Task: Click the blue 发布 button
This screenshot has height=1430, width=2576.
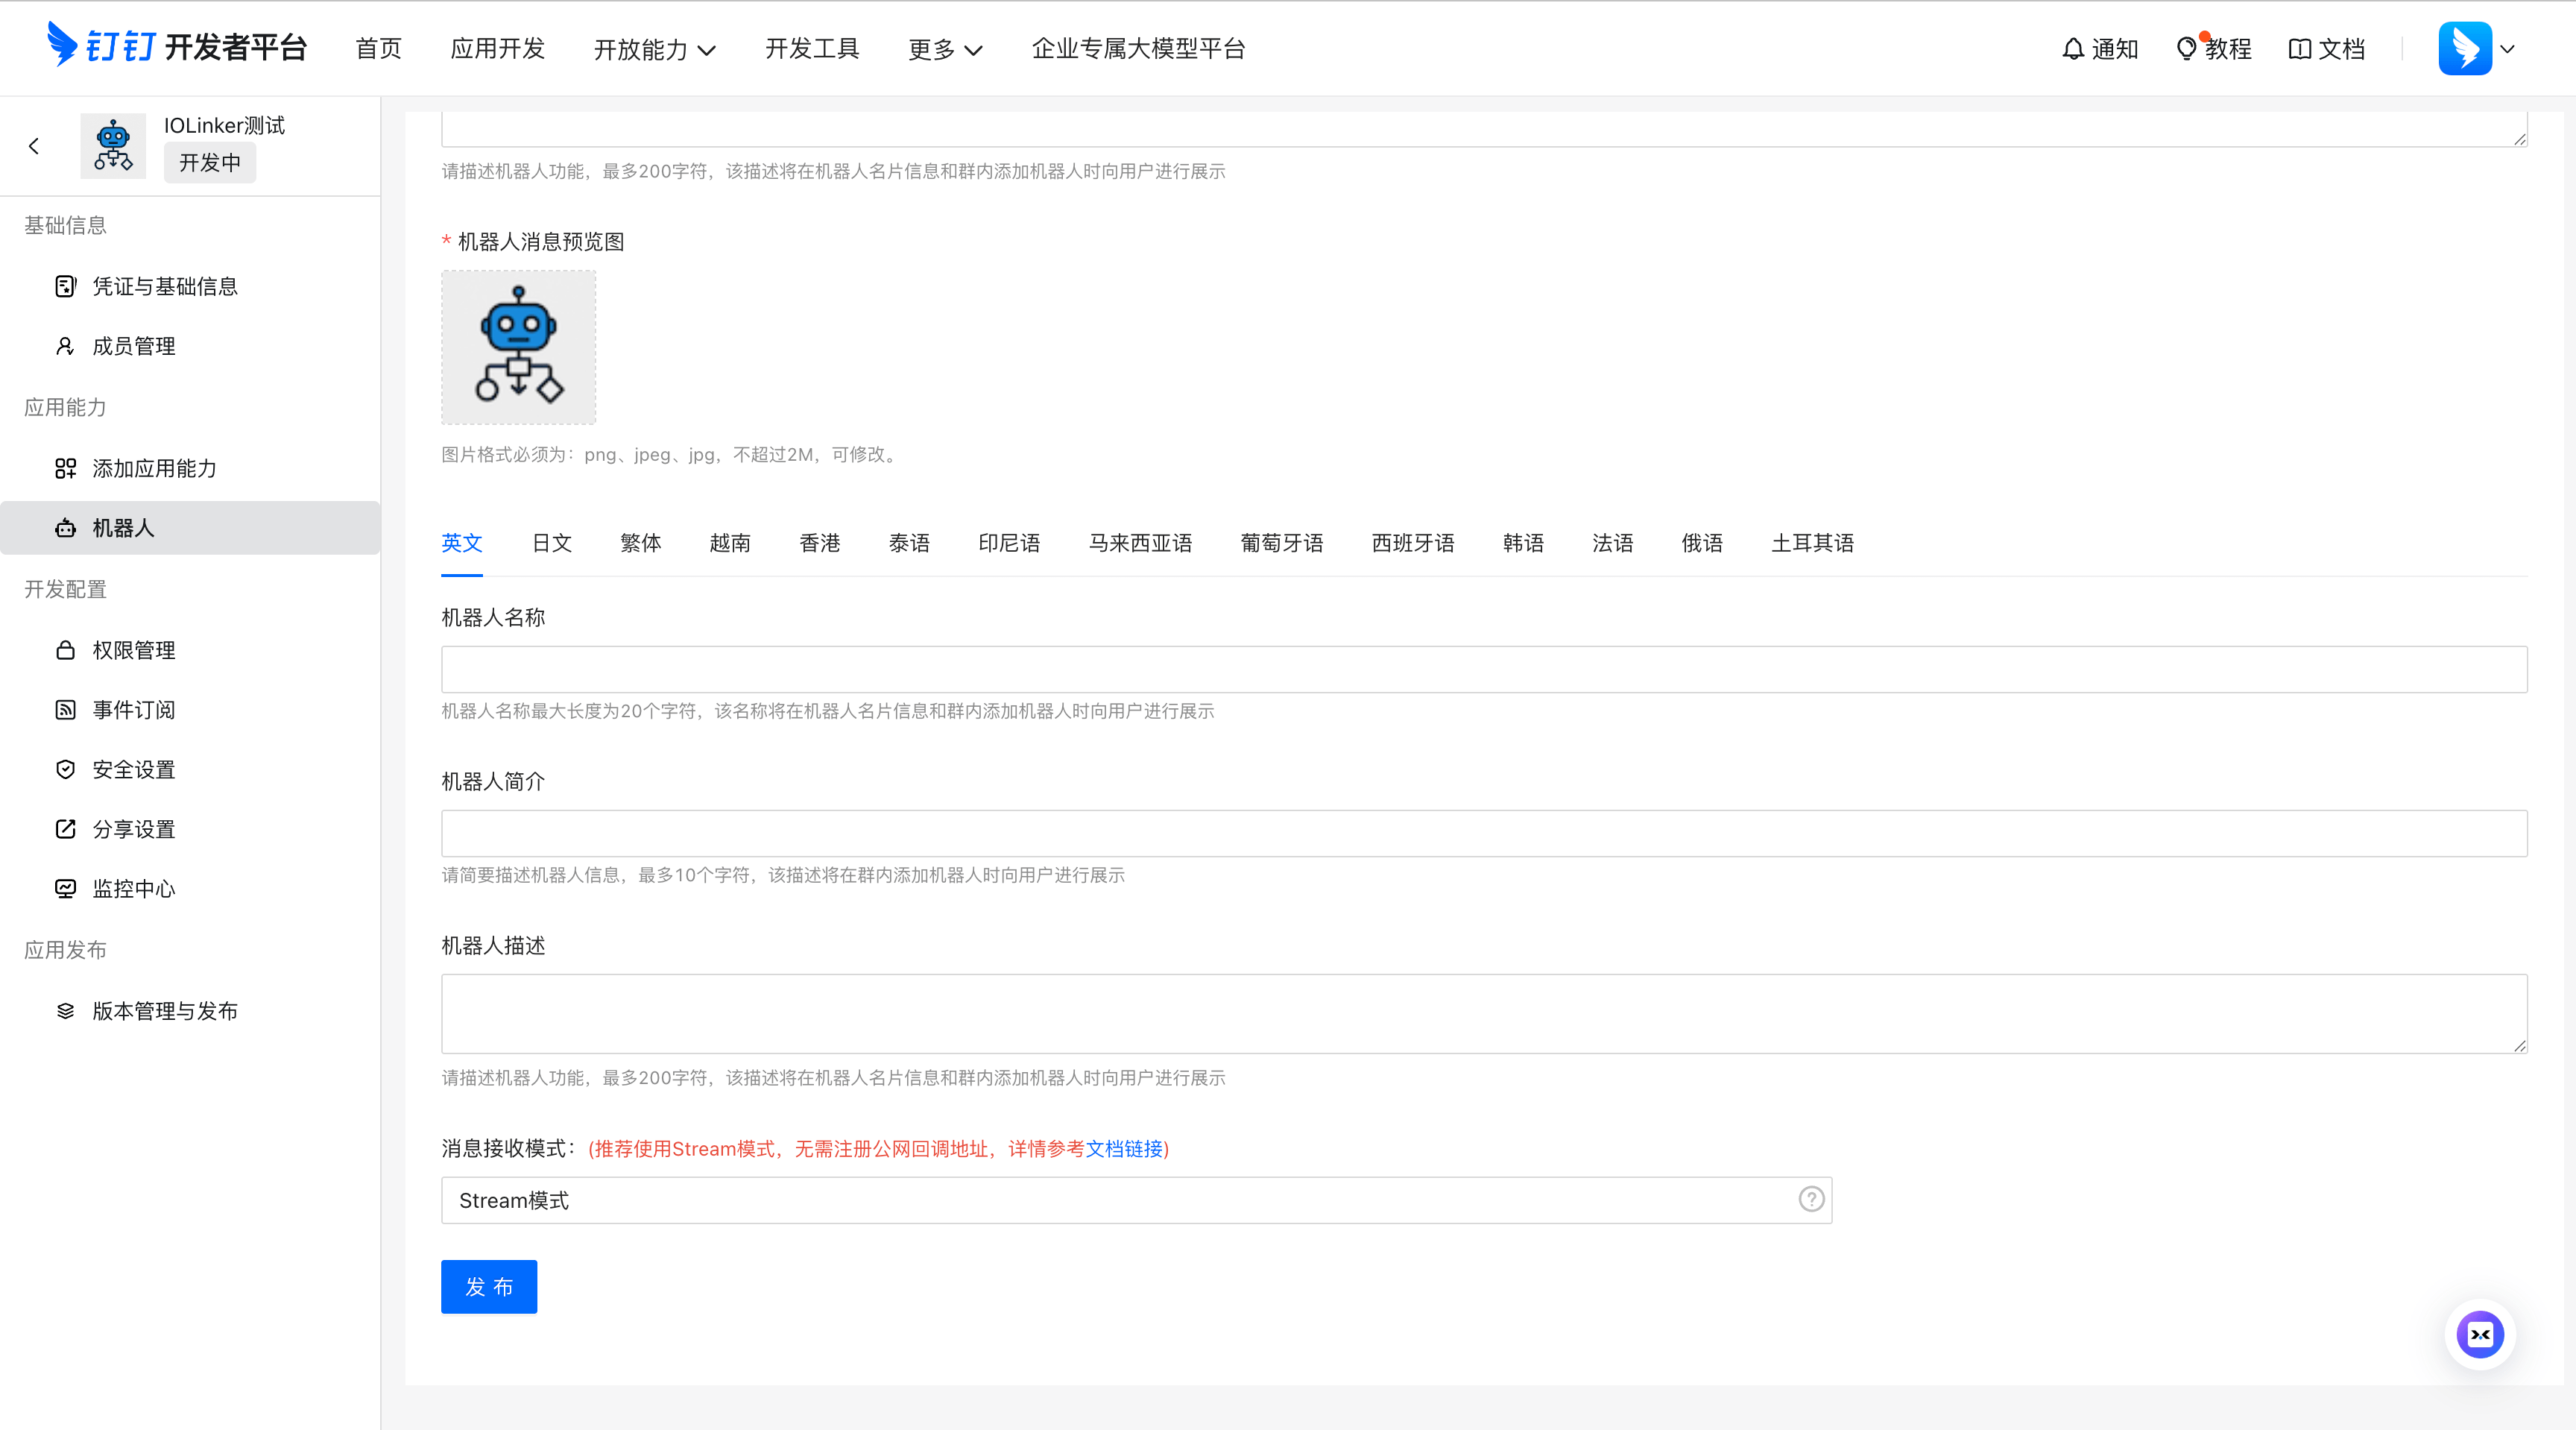Action: click(x=489, y=1286)
